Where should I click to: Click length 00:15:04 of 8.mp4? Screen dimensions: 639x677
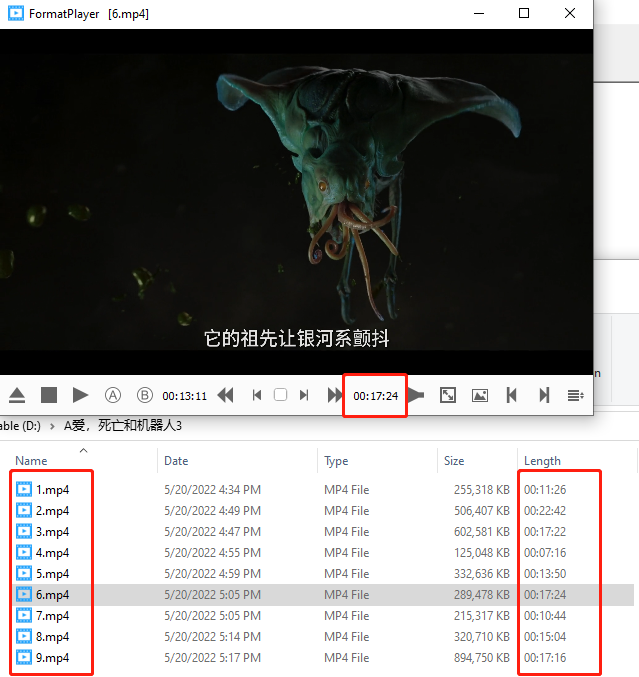tap(545, 636)
